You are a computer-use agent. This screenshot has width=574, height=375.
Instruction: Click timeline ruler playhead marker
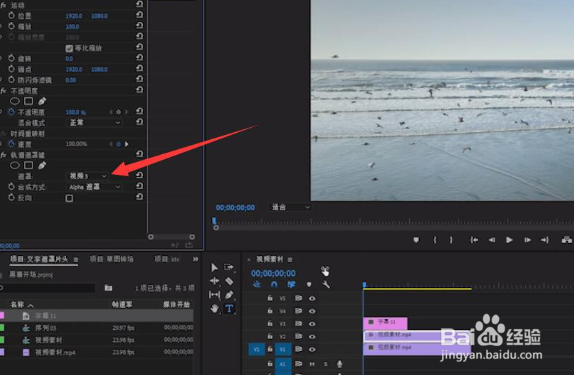click(x=364, y=285)
